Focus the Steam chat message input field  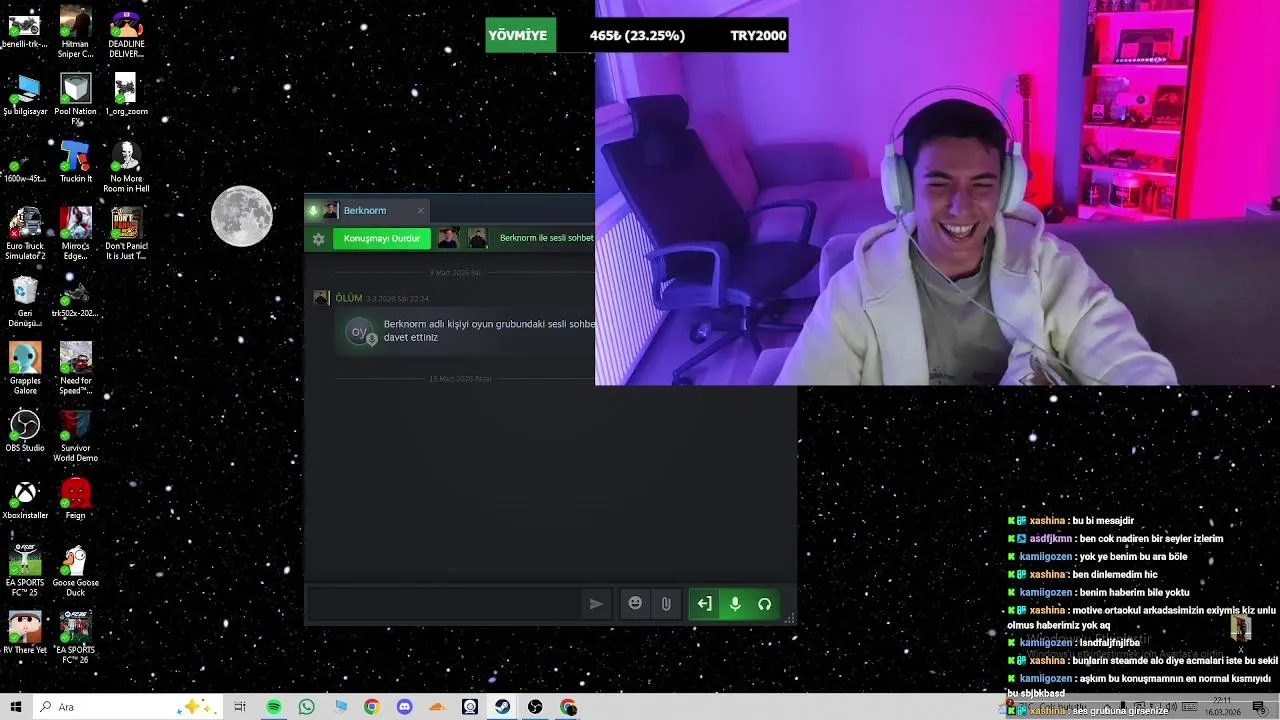(443, 604)
